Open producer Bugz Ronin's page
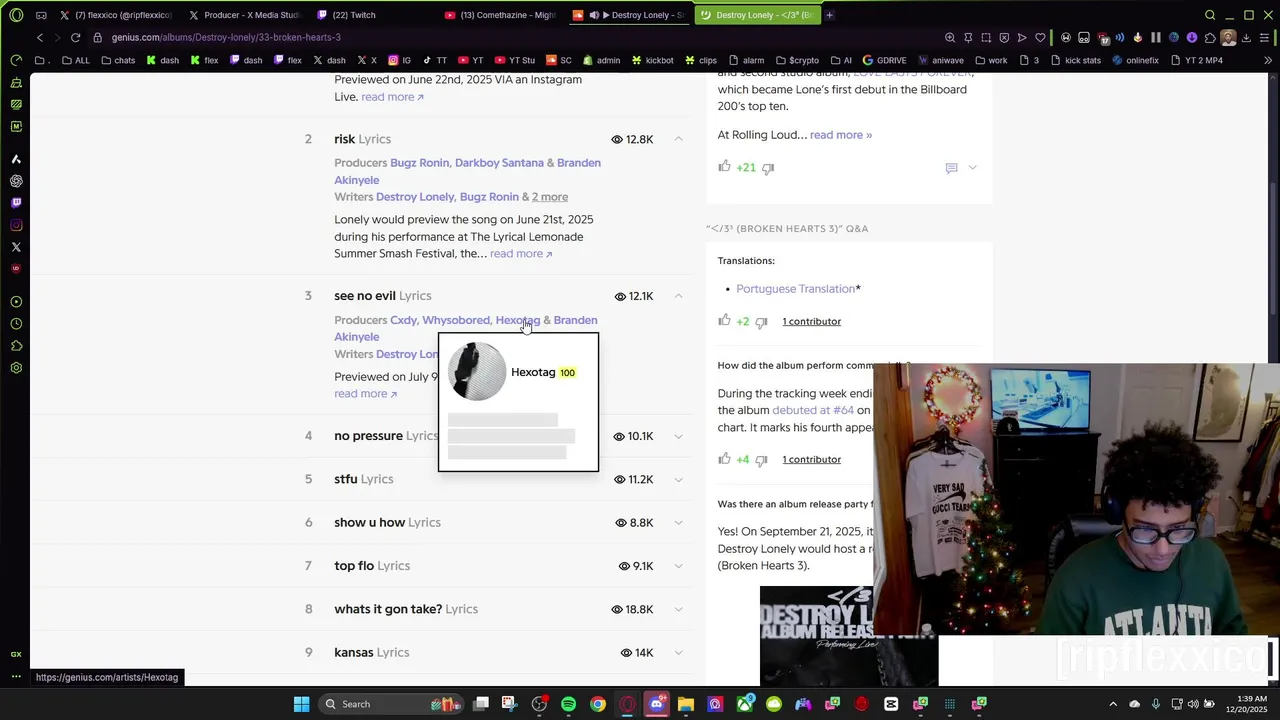Viewport: 1280px width, 720px height. coord(420,163)
